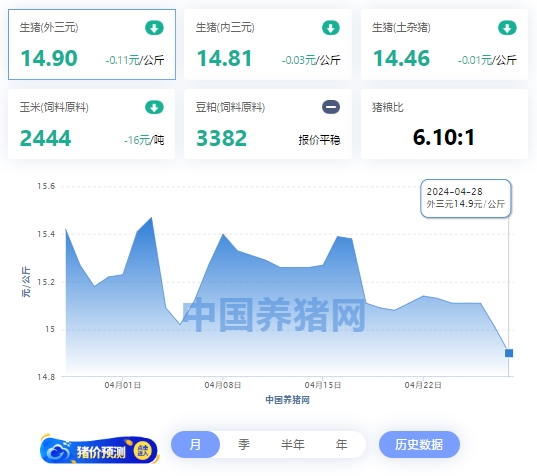Select the 生猪(土杂猪) 14.46 price card

(x=445, y=45)
